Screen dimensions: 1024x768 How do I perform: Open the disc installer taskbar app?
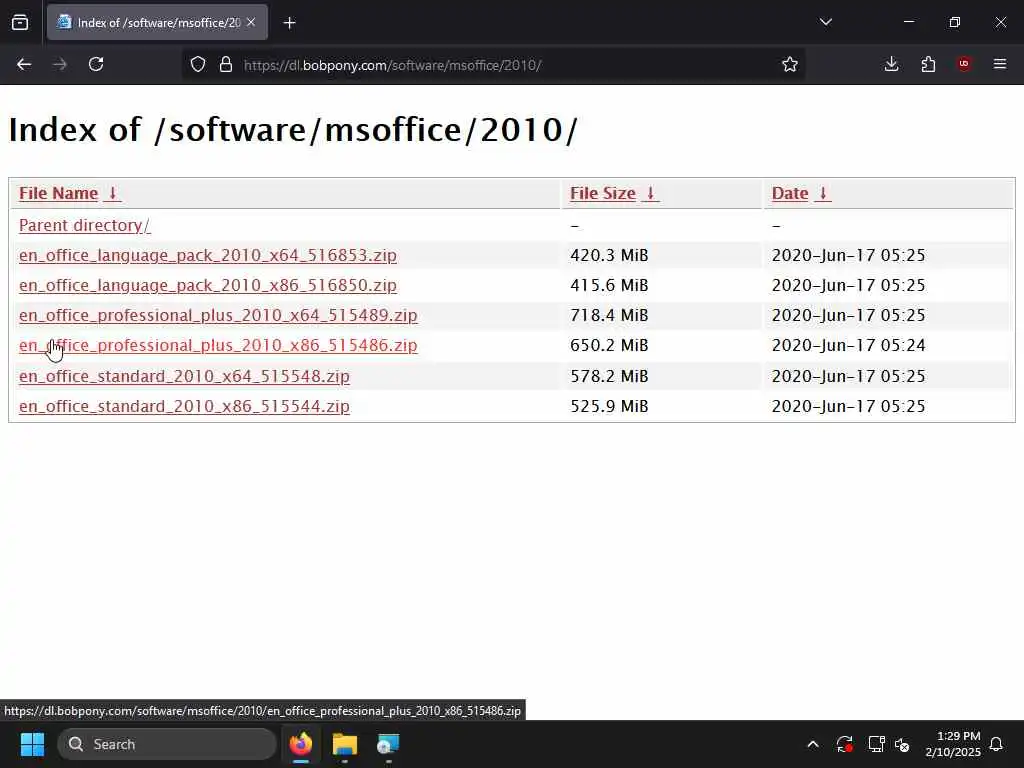tap(388, 744)
